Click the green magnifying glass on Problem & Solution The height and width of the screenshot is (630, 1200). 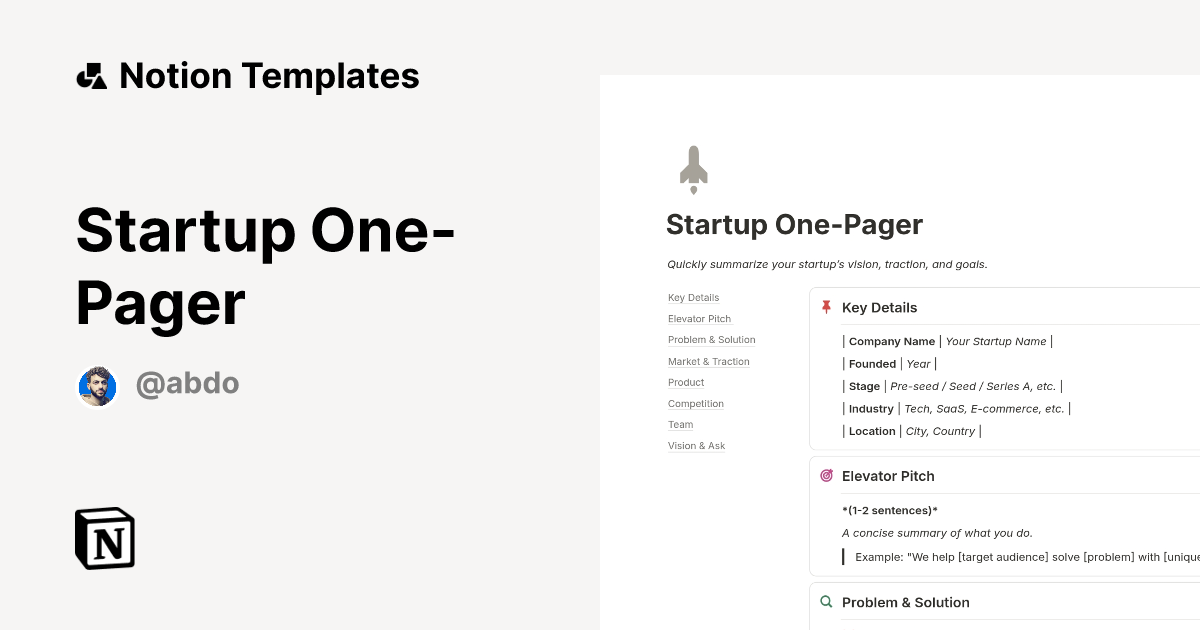(x=826, y=601)
